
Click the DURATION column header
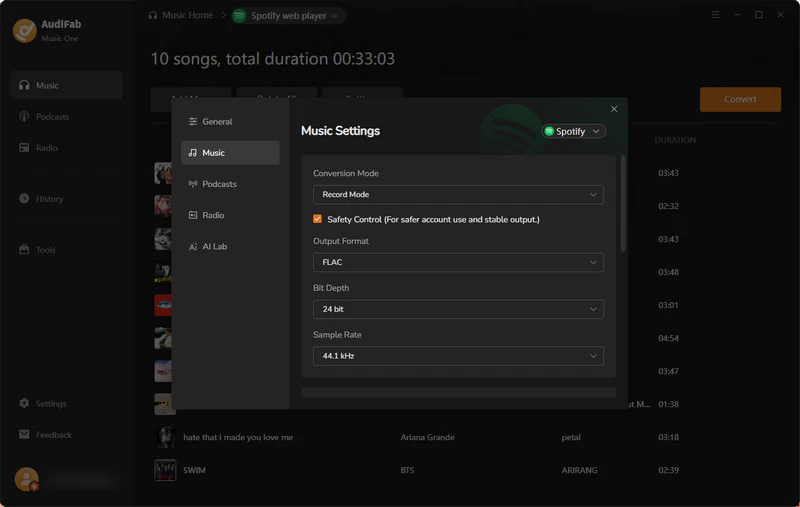(x=674, y=140)
